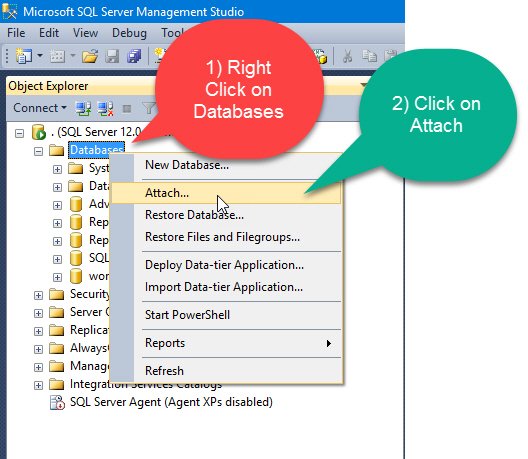Viewport: 528px width, 459px height.
Task: Expand the AlwaysOn node
Action: pos(38,350)
